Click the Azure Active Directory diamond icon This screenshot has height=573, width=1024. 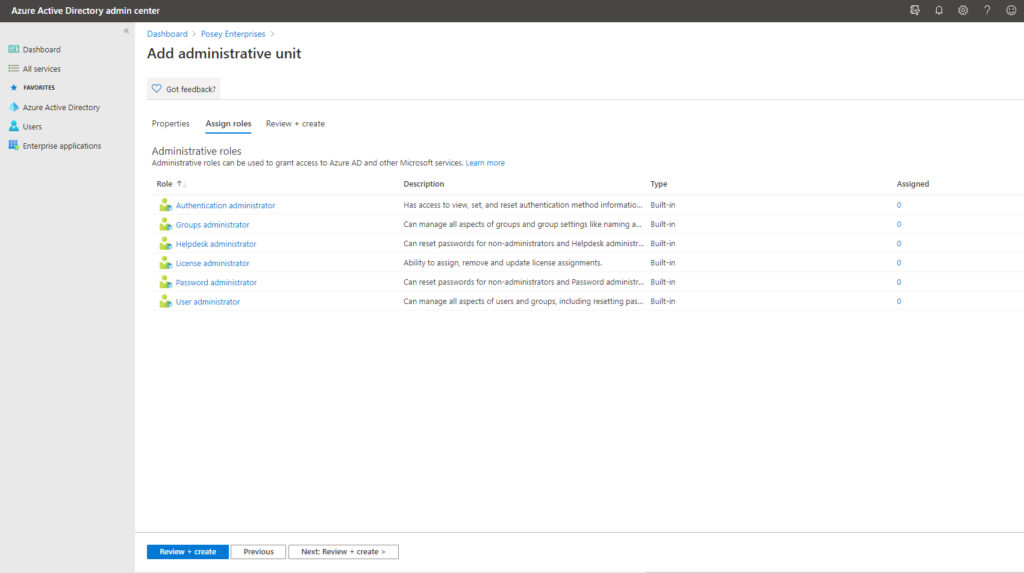(x=14, y=106)
